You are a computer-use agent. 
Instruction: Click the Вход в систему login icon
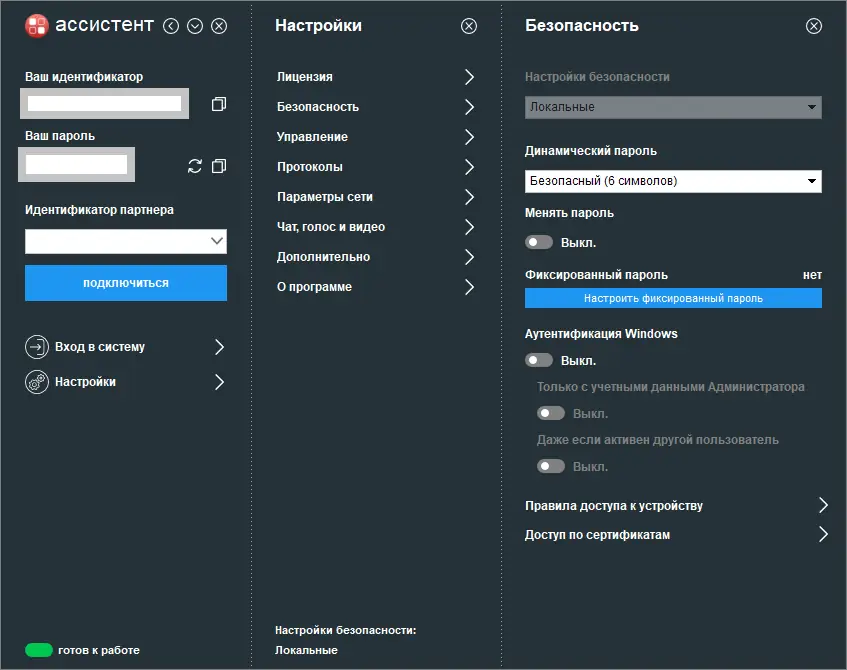37,347
